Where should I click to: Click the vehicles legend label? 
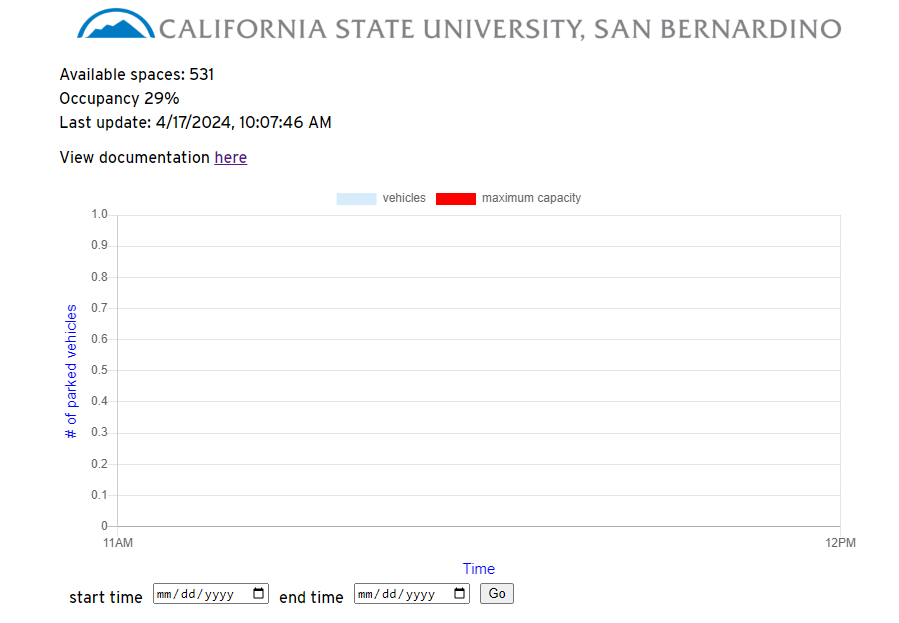404,198
